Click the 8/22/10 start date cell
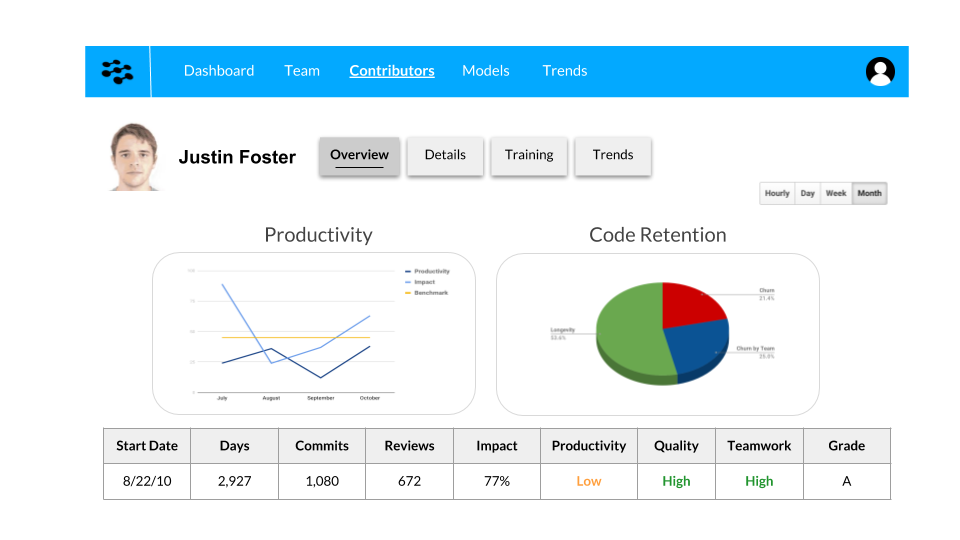Image resolution: width=960 pixels, height=540 pixels. [x=147, y=481]
